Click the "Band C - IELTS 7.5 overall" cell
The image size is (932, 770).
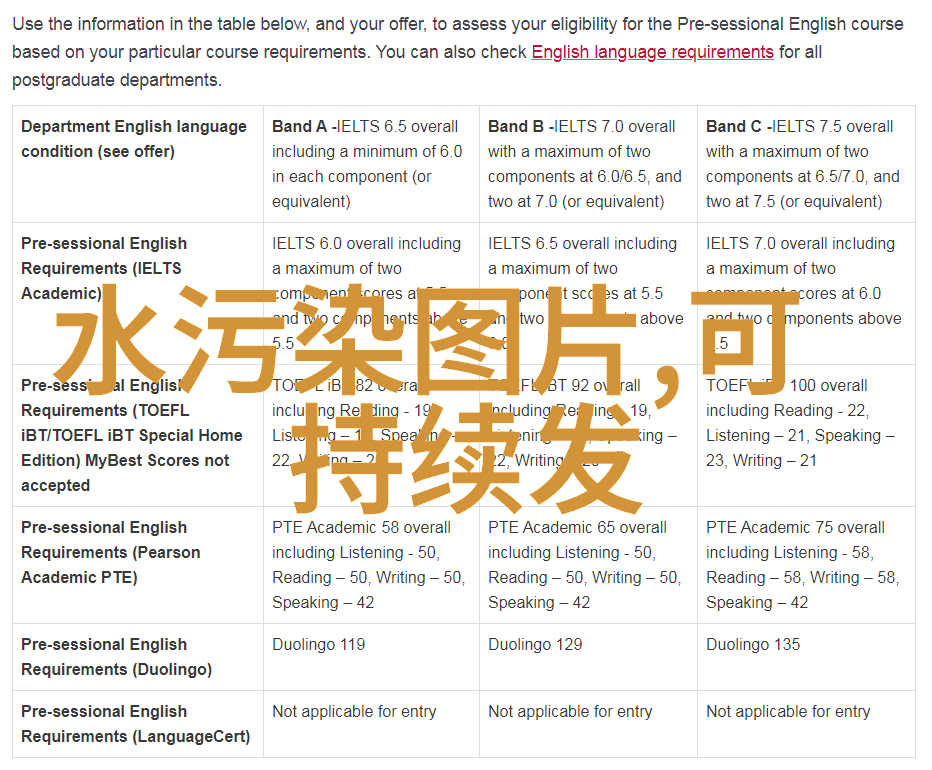pyautogui.click(x=806, y=164)
